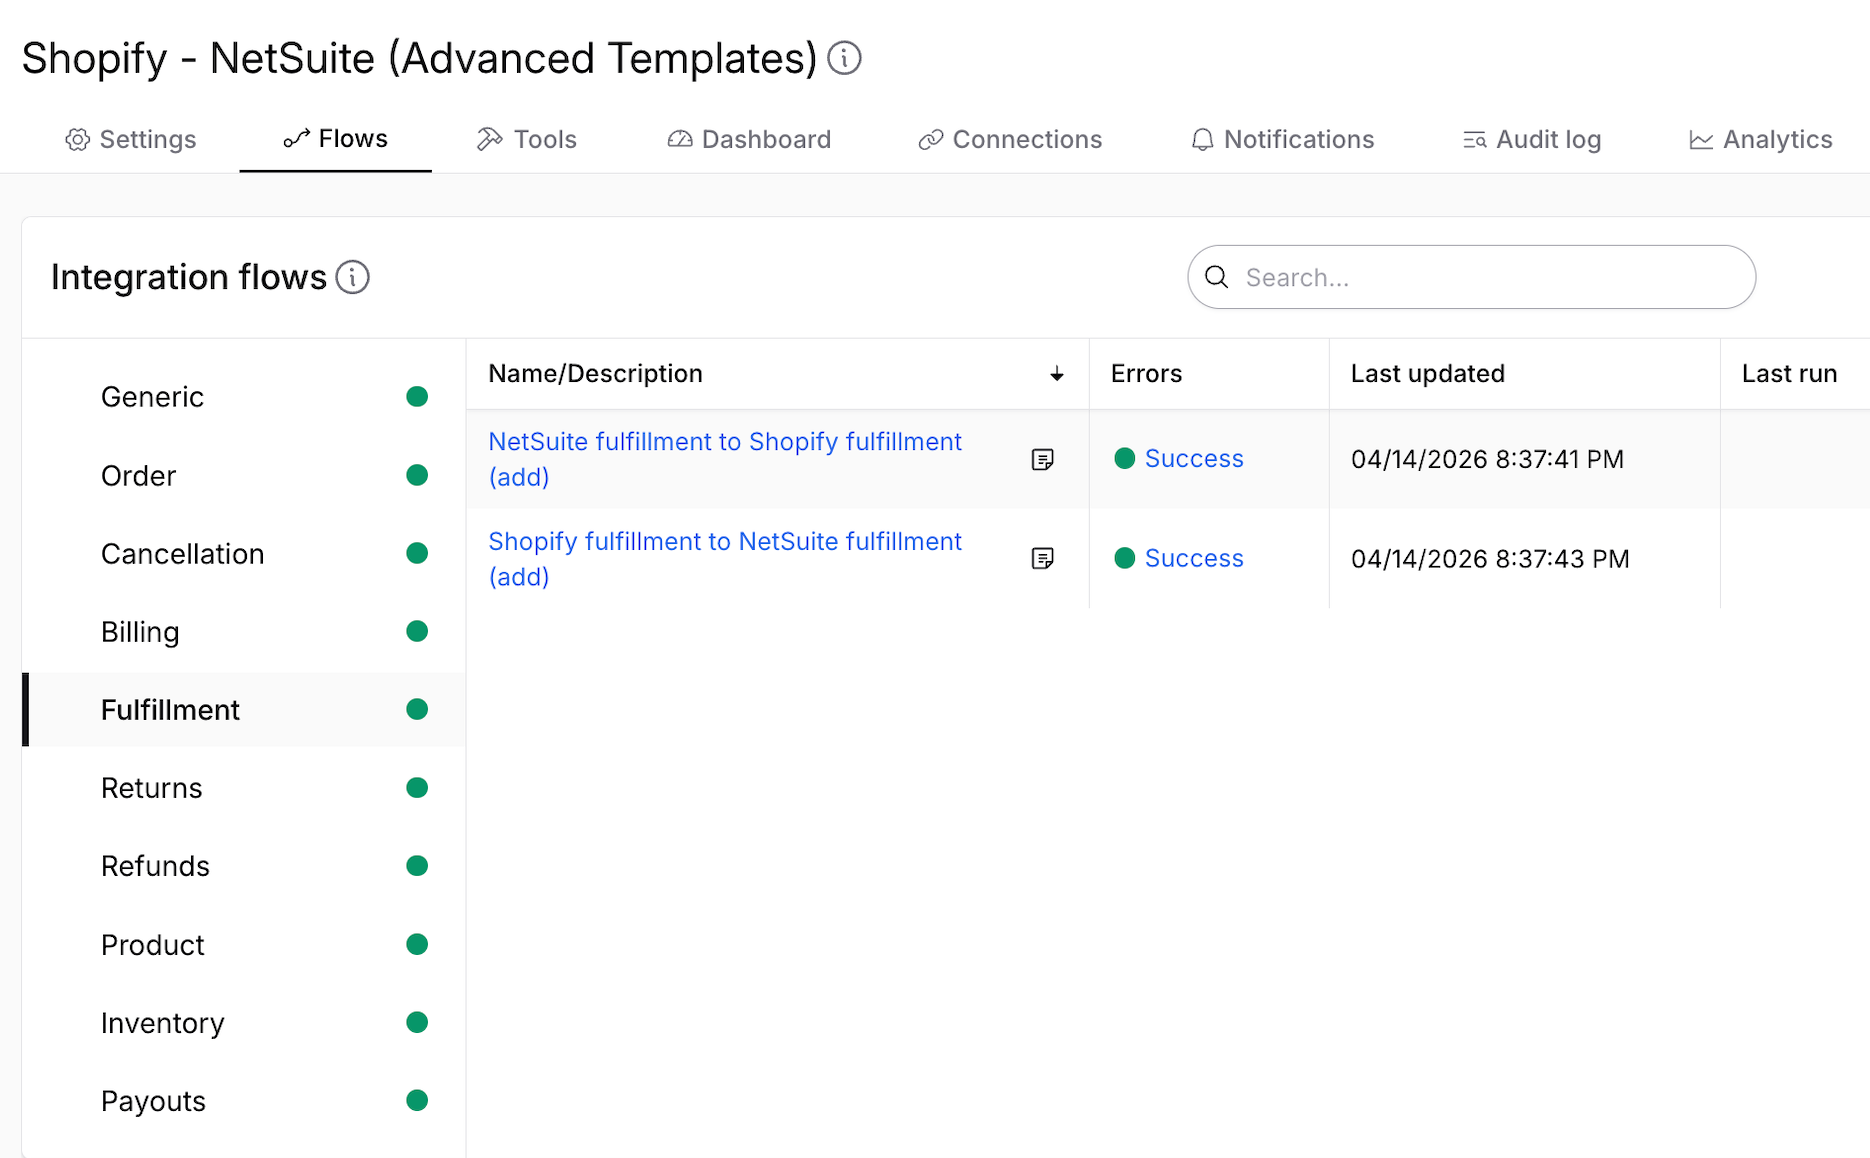Select the Payouts flow group
The height and width of the screenshot is (1158, 1870).
pyautogui.click(x=244, y=1100)
